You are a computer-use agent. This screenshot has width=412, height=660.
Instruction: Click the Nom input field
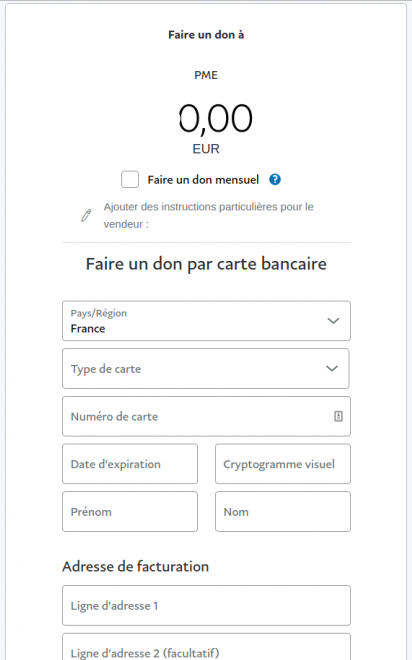point(283,511)
